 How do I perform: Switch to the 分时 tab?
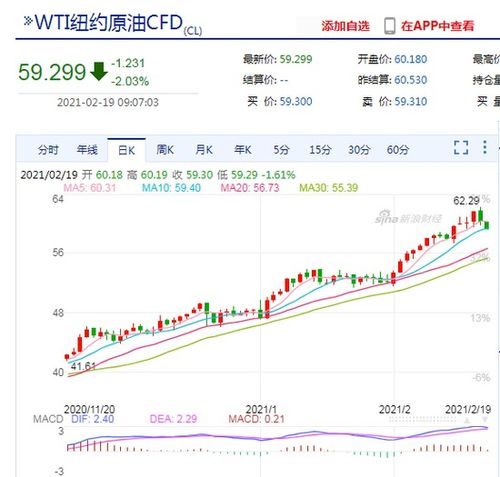[48, 150]
